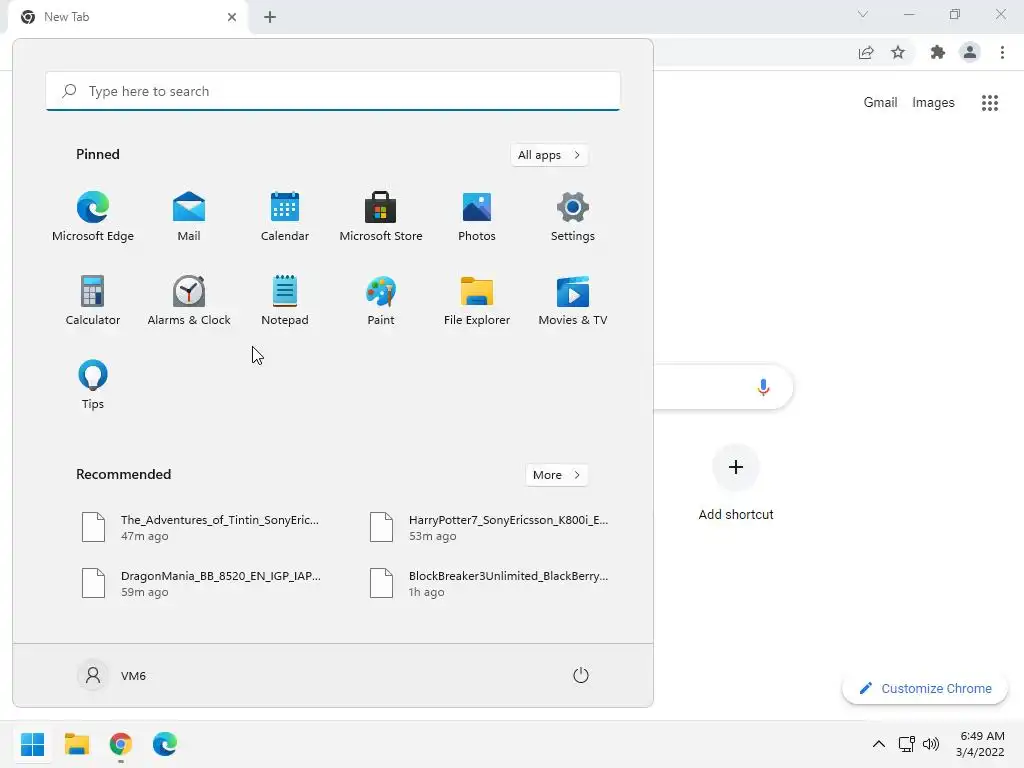Open the Tips app
1024x768 pixels.
coord(93,385)
